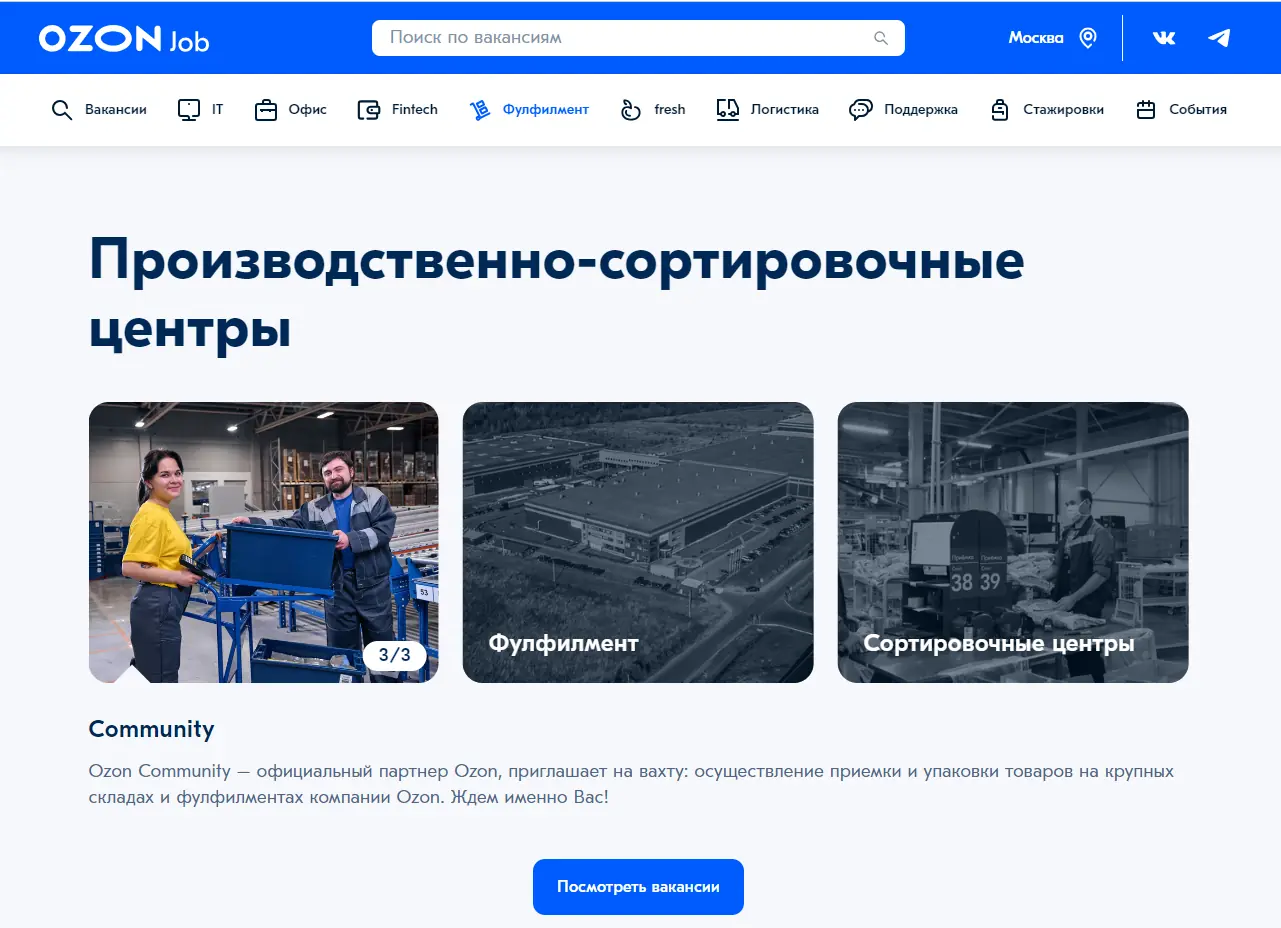Click the fresh logo icon
Screen dimensions: 1281x928
(631, 110)
